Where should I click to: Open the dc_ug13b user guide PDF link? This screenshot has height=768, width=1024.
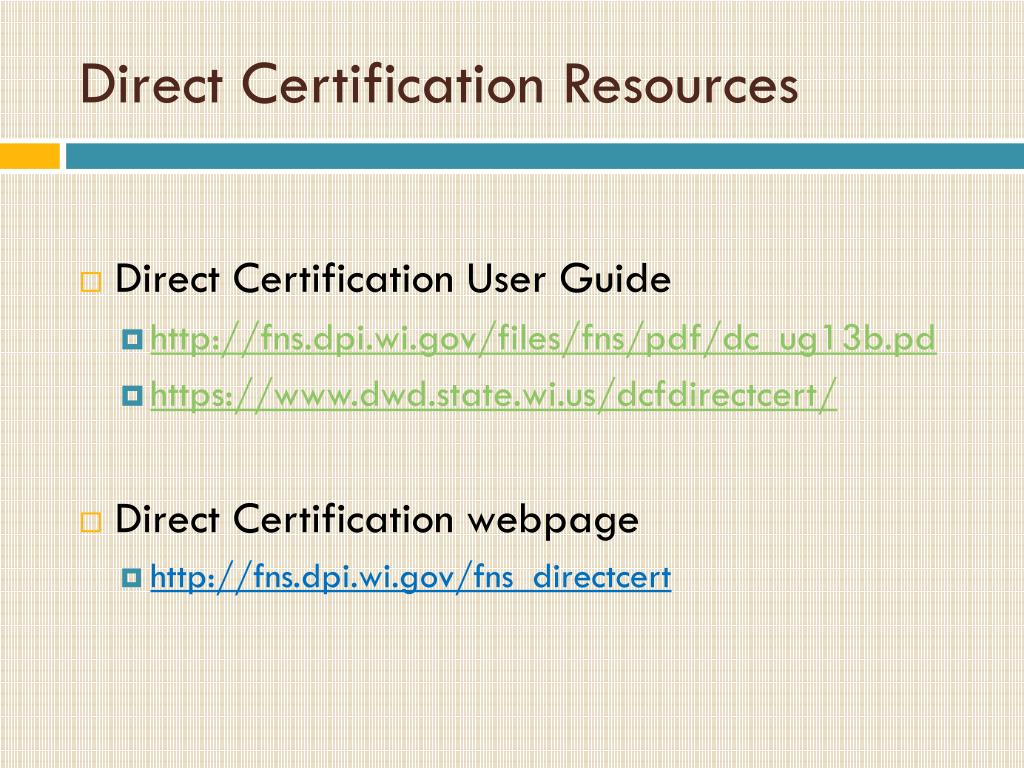(x=543, y=339)
